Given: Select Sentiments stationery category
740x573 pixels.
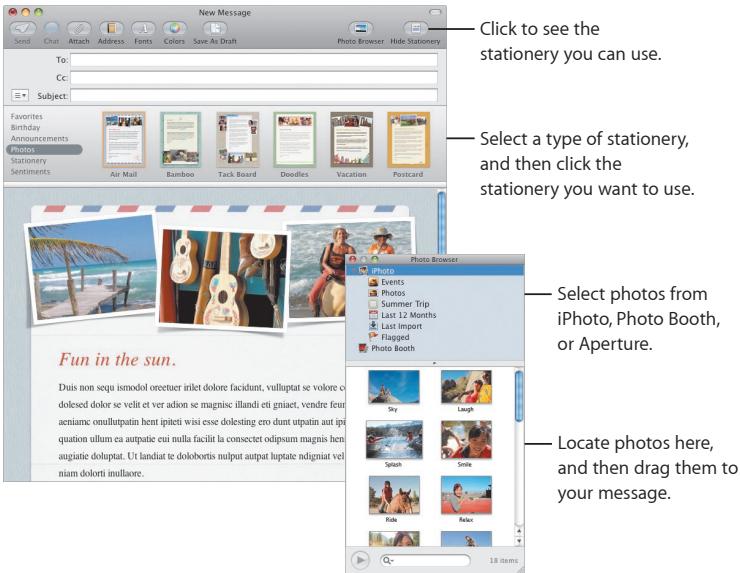Looking at the screenshot, I should [x=30, y=171].
